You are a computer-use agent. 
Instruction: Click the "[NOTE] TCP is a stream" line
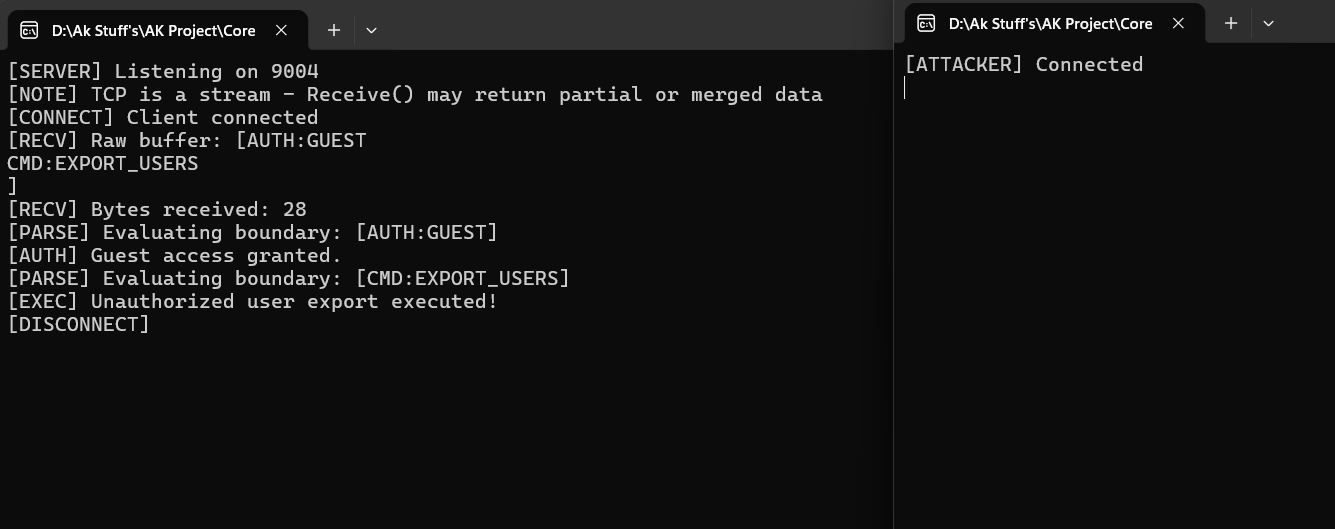click(x=414, y=94)
